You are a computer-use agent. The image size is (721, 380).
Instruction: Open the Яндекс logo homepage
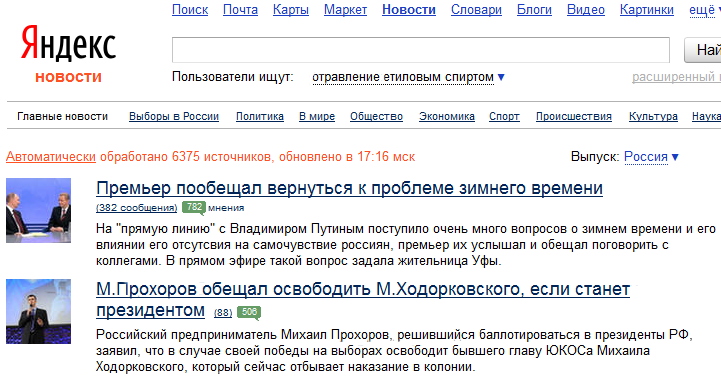pyautogui.click(x=68, y=44)
